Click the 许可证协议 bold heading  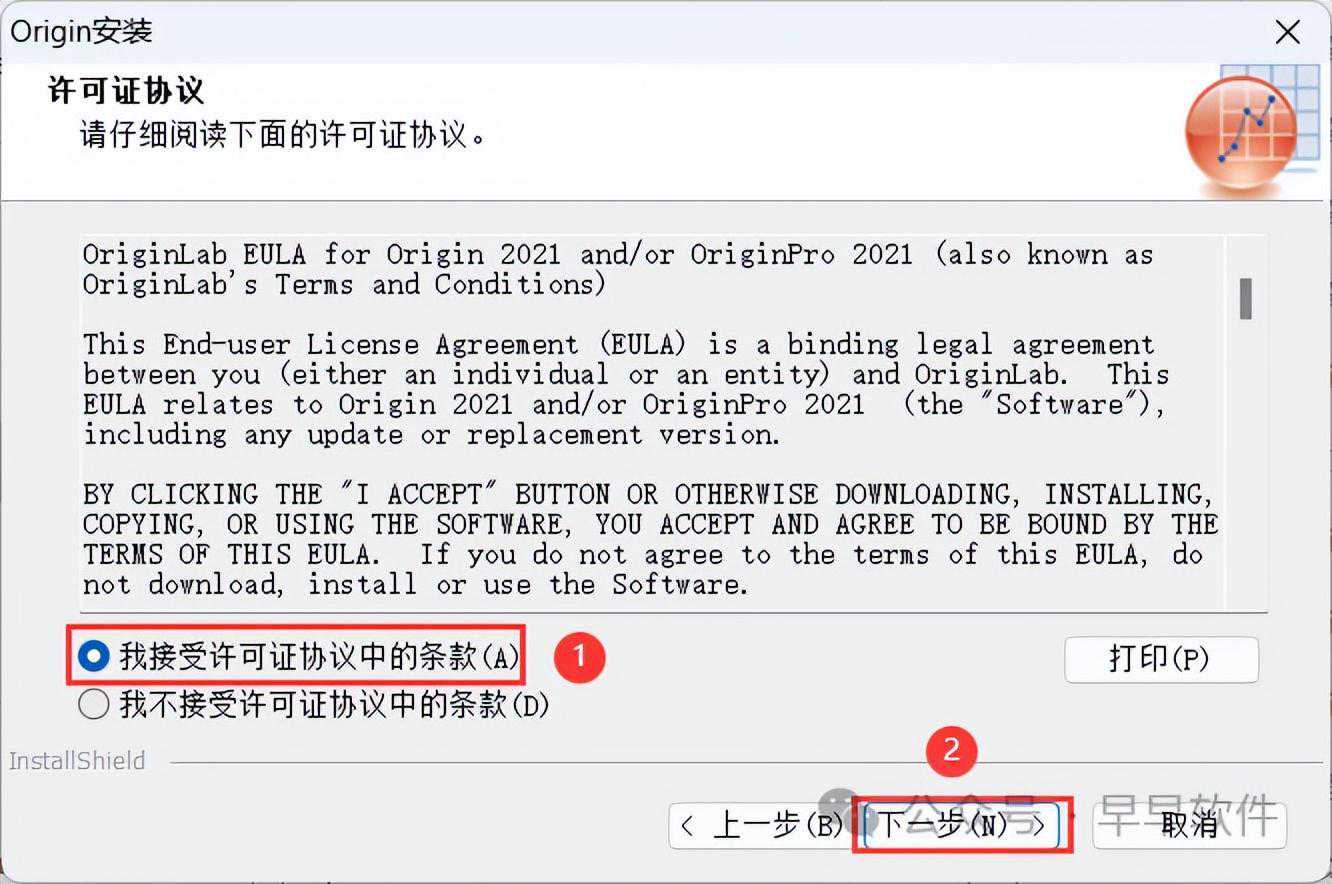point(126,91)
